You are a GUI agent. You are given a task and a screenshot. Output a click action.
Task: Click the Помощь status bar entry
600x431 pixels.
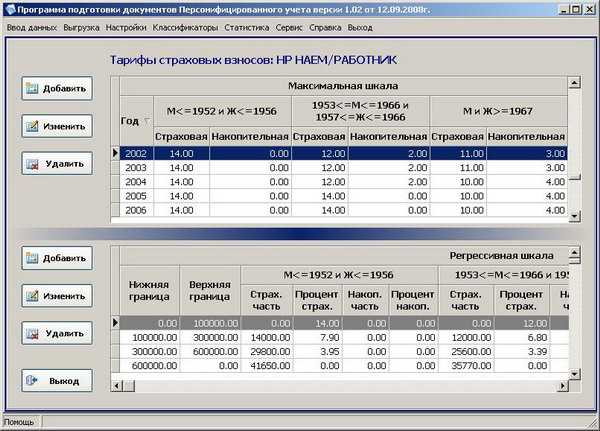tap(19, 422)
